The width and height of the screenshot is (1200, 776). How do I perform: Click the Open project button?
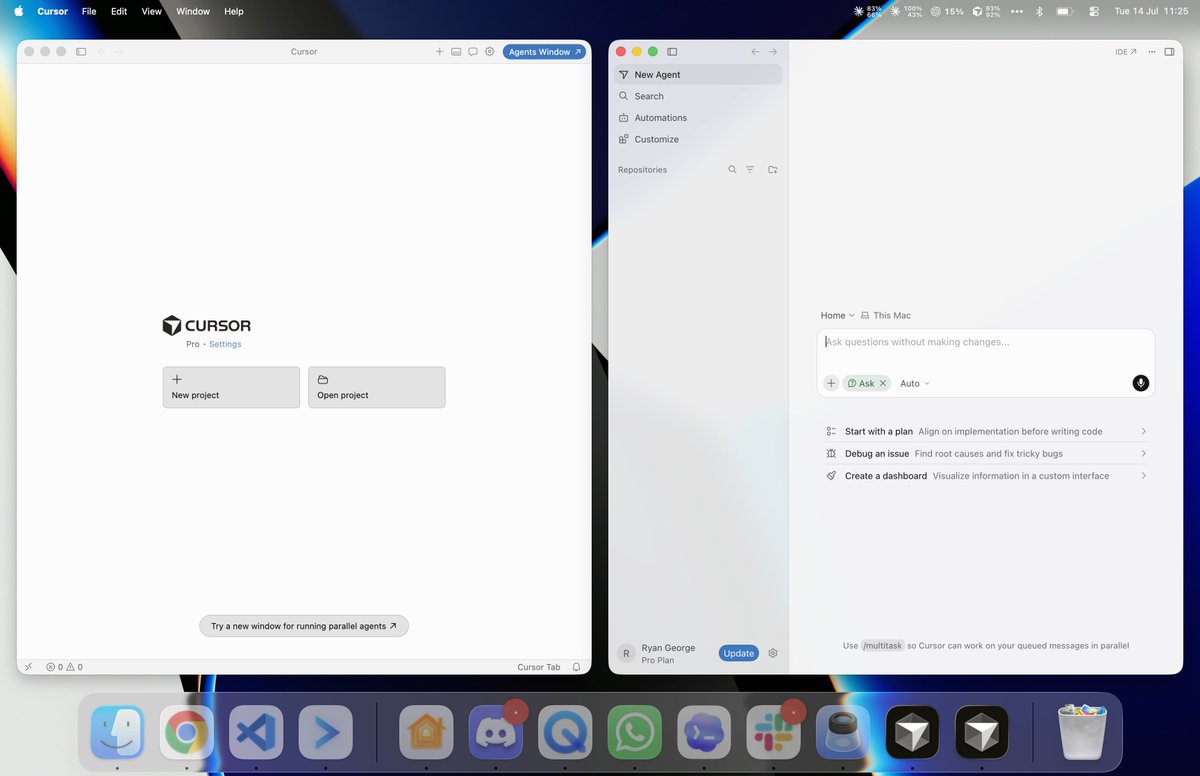point(376,387)
